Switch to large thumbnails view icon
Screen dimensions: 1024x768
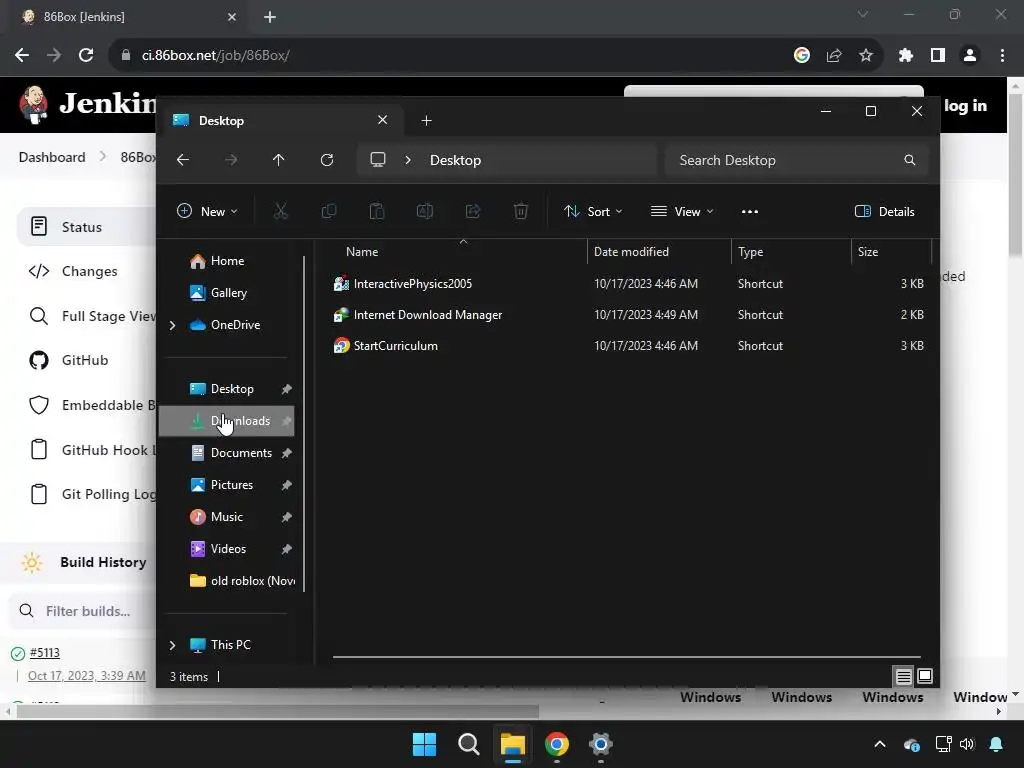coord(925,677)
